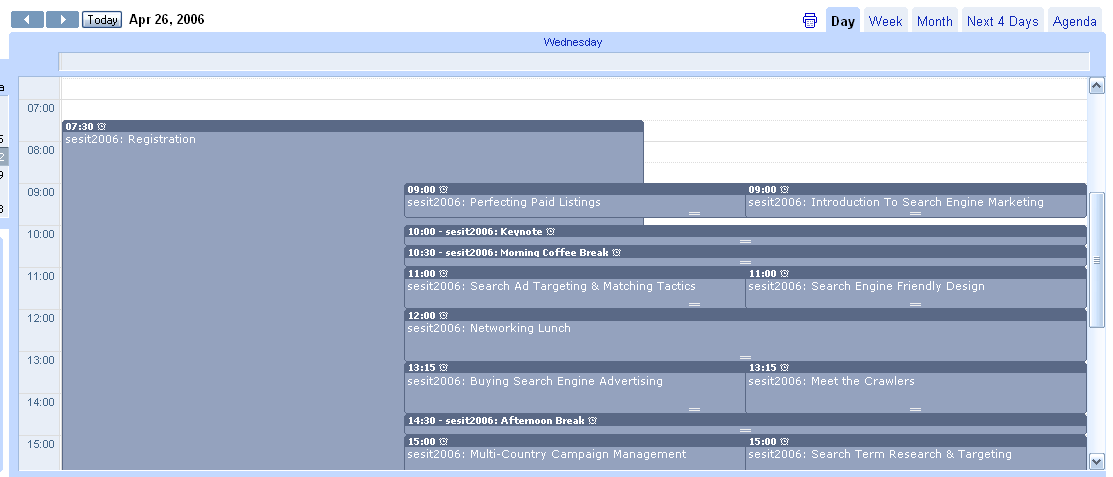Click reminder bell on Introduction To Search Engine Marketing

(784, 190)
